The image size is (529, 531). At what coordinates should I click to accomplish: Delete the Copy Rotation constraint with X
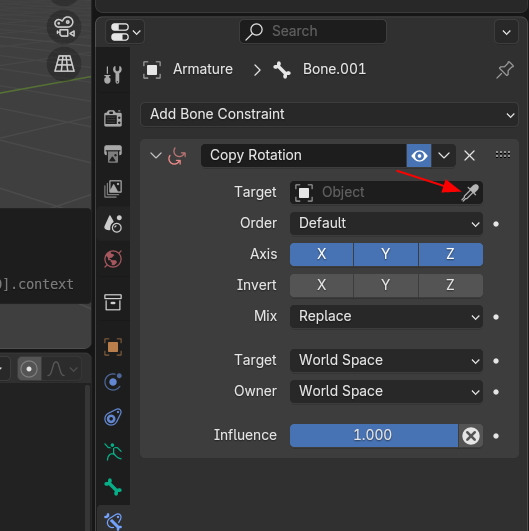[469, 156]
